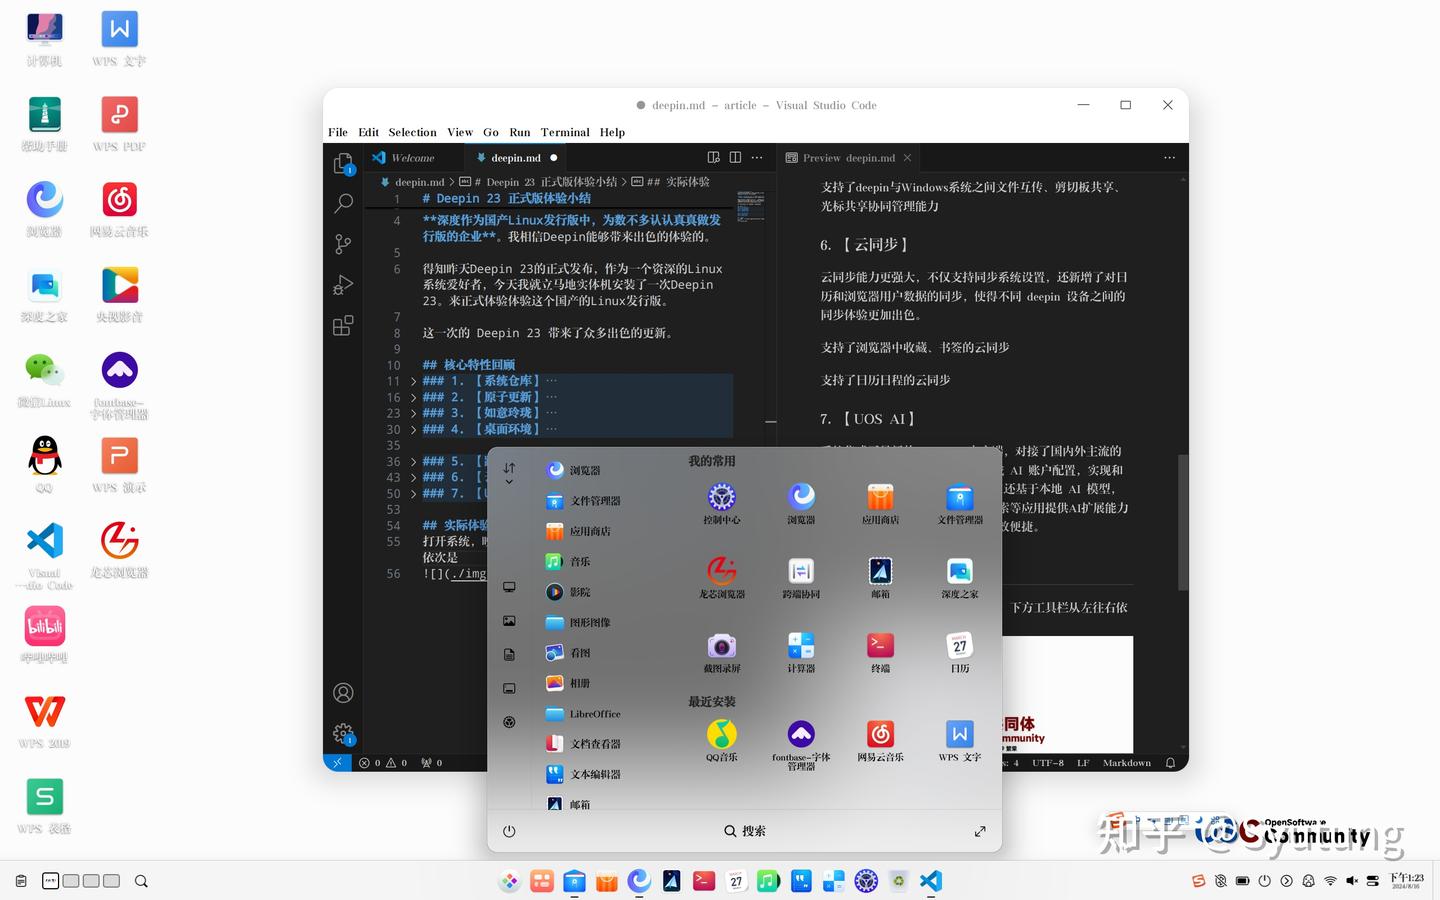Open terminal icon in dock
Image resolution: width=1440 pixels, height=900 pixels.
pyautogui.click(x=704, y=881)
